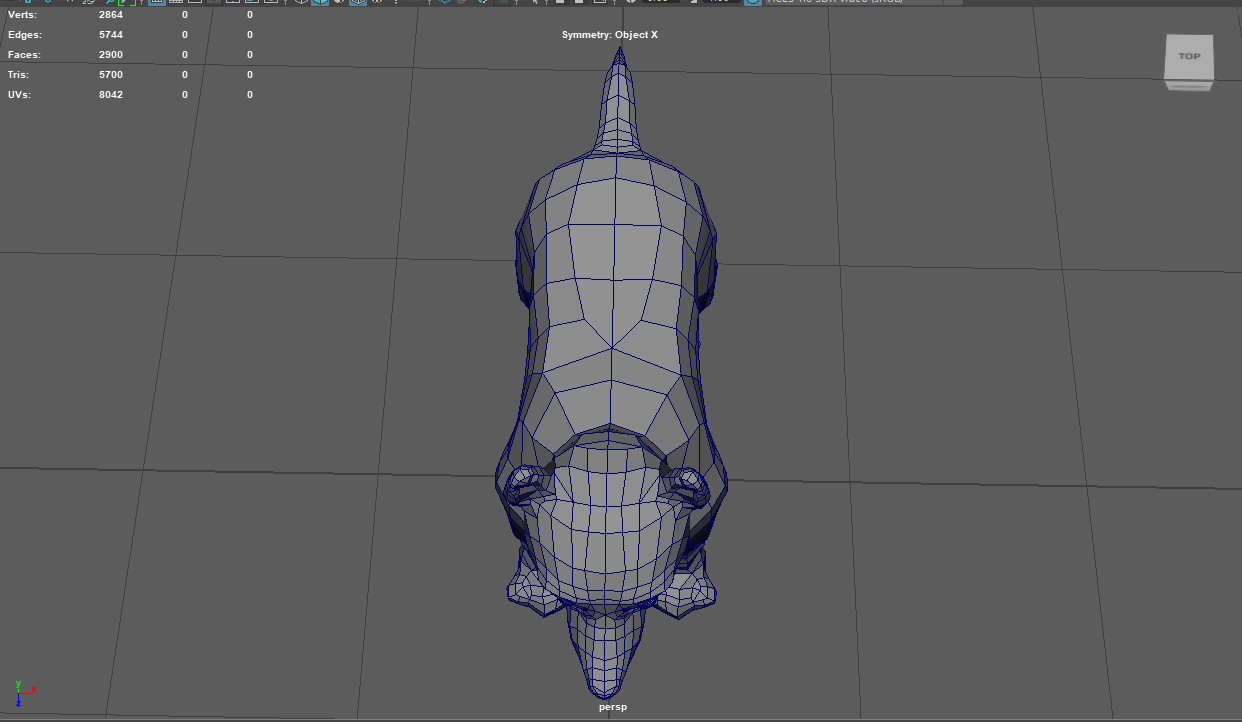The height and width of the screenshot is (722, 1242).
Task: Click the faces count value 2900
Action: coord(111,55)
